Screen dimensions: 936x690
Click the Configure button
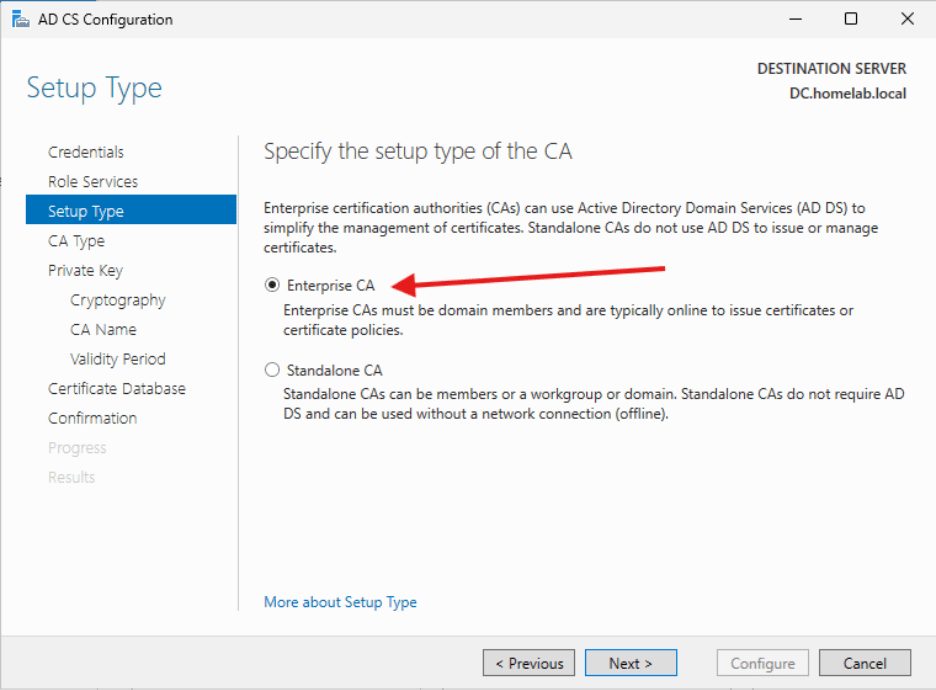point(762,662)
